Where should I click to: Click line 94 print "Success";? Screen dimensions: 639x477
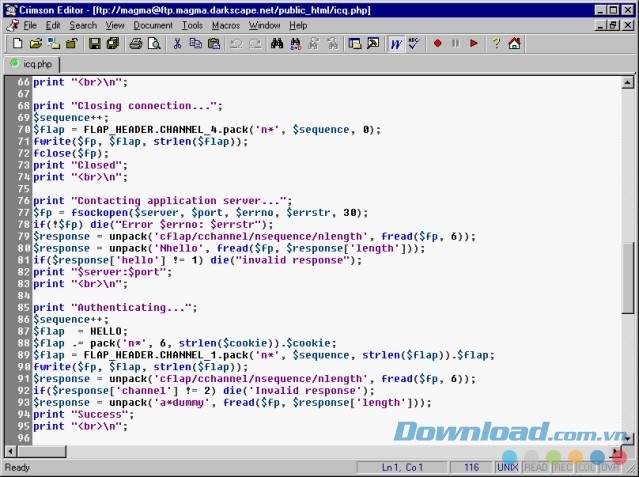coord(84,414)
